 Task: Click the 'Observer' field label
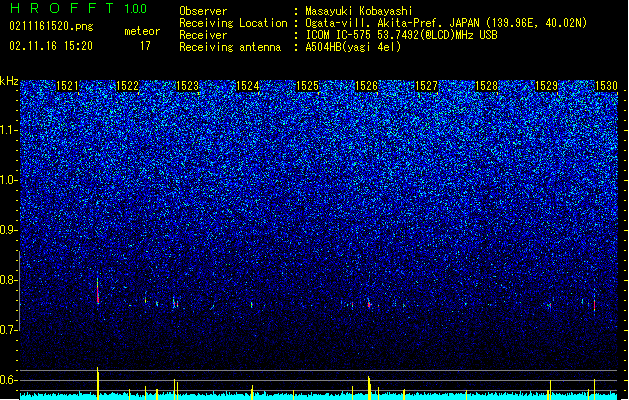tap(203, 11)
